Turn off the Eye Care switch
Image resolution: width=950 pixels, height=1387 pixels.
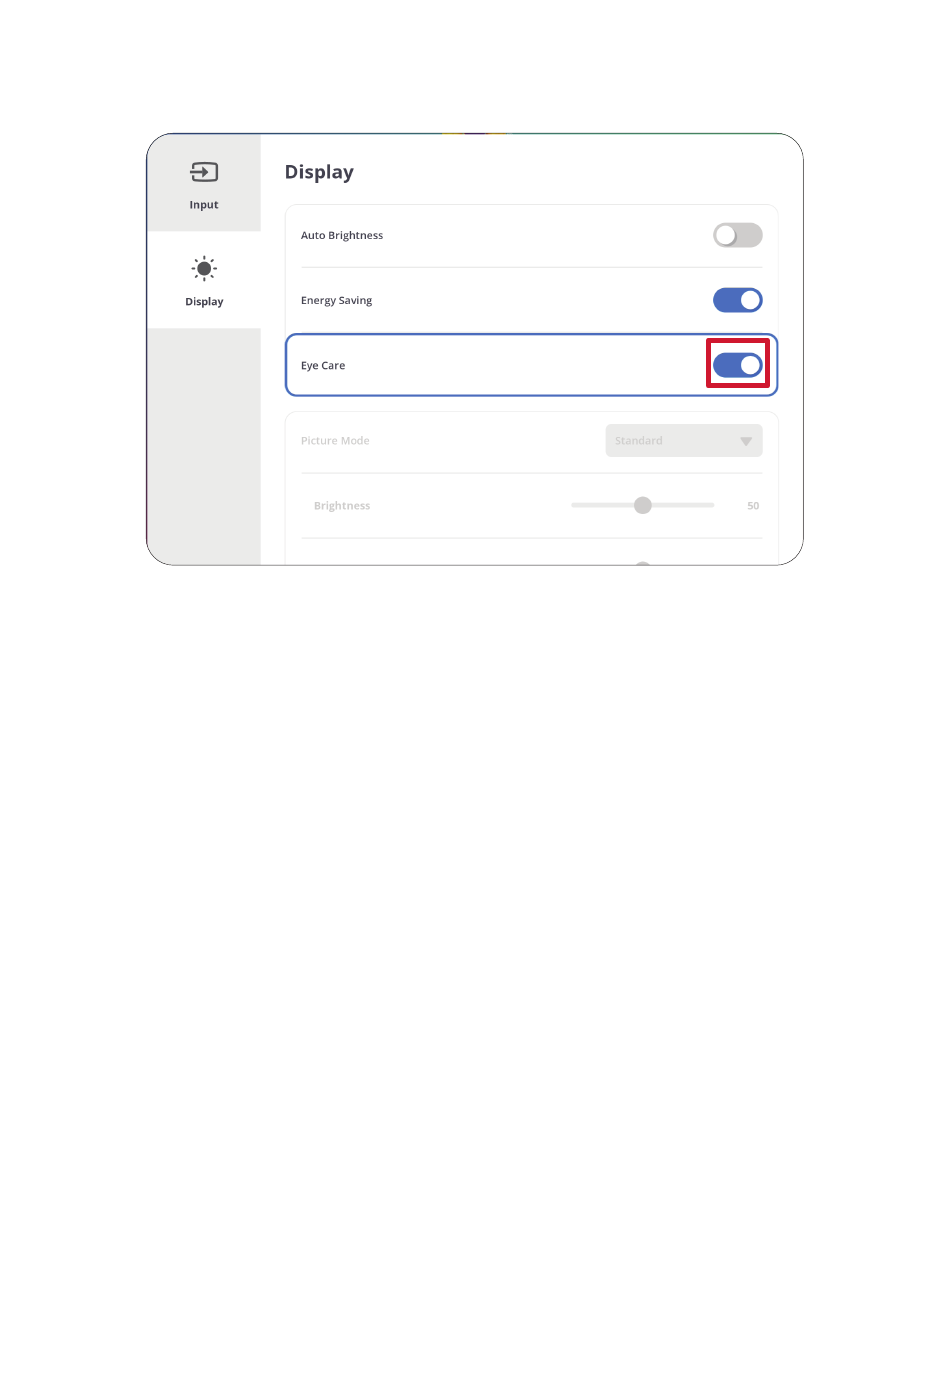tap(738, 365)
